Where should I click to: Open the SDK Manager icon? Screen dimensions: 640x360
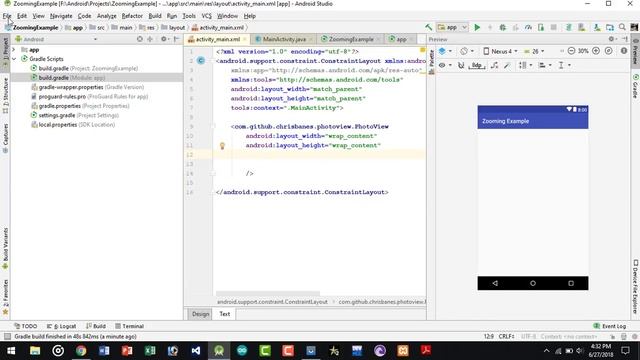597,27
